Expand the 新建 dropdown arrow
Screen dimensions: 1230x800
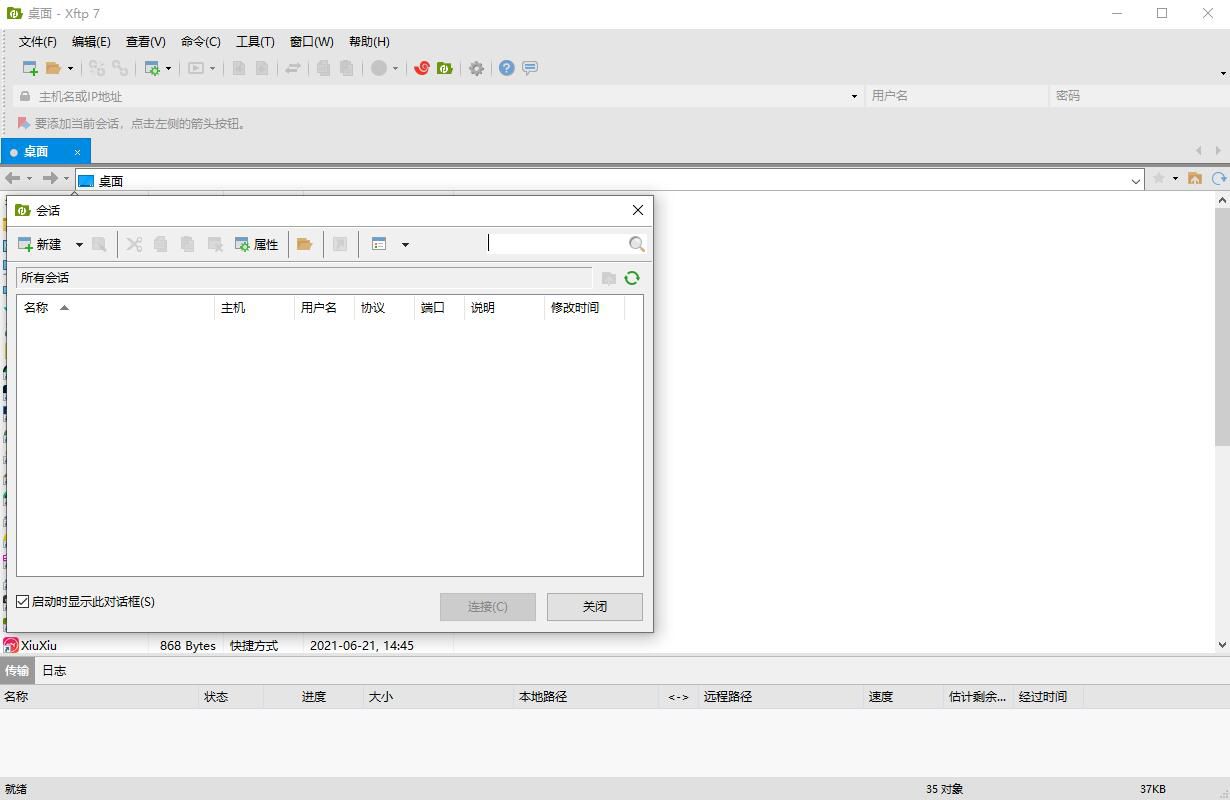pos(79,244)
